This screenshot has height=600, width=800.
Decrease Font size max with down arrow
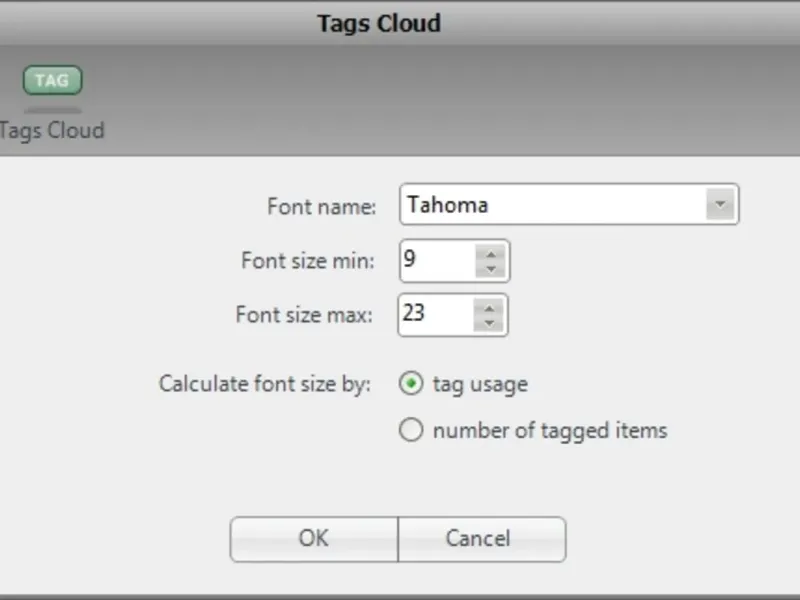(x=488, y=322)
